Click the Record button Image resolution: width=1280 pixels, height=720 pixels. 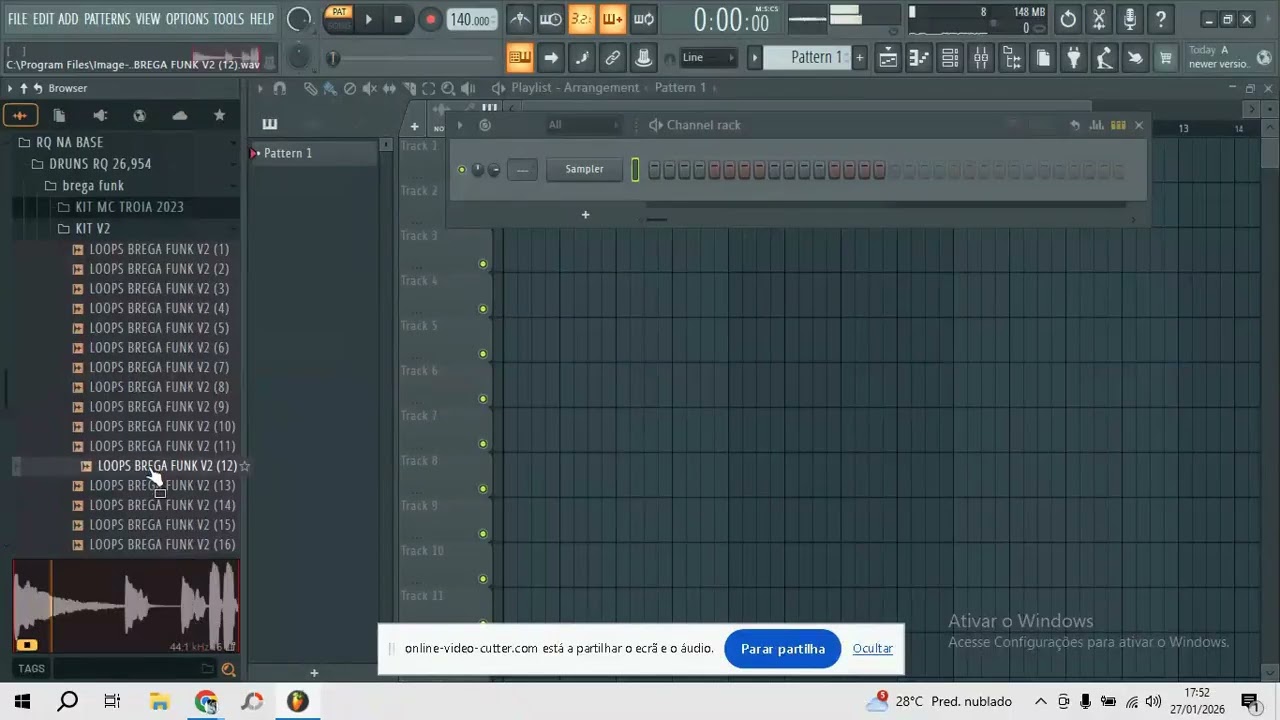(x=430, y=19)
